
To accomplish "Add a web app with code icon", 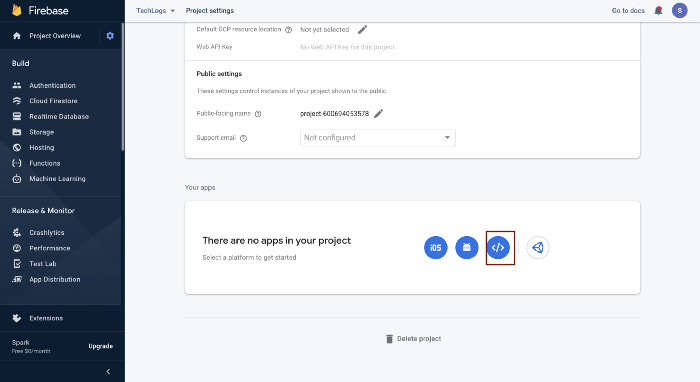I will [498, 247].
